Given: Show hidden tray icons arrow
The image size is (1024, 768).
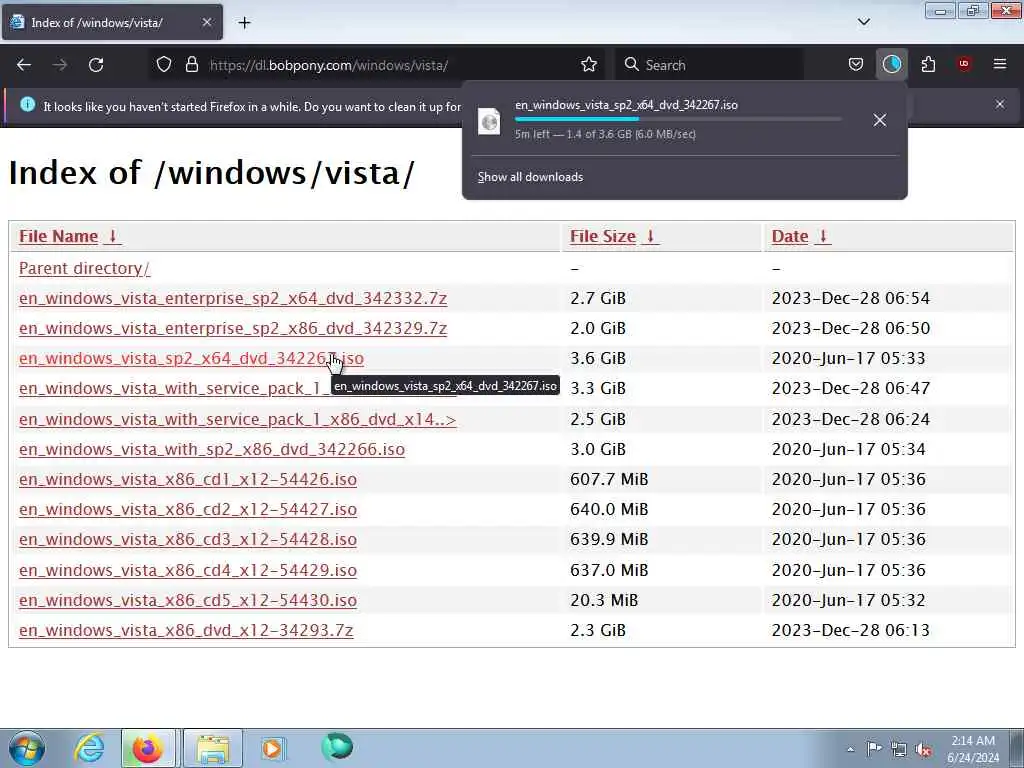Looking at the screenshot, I should (850, 750).
